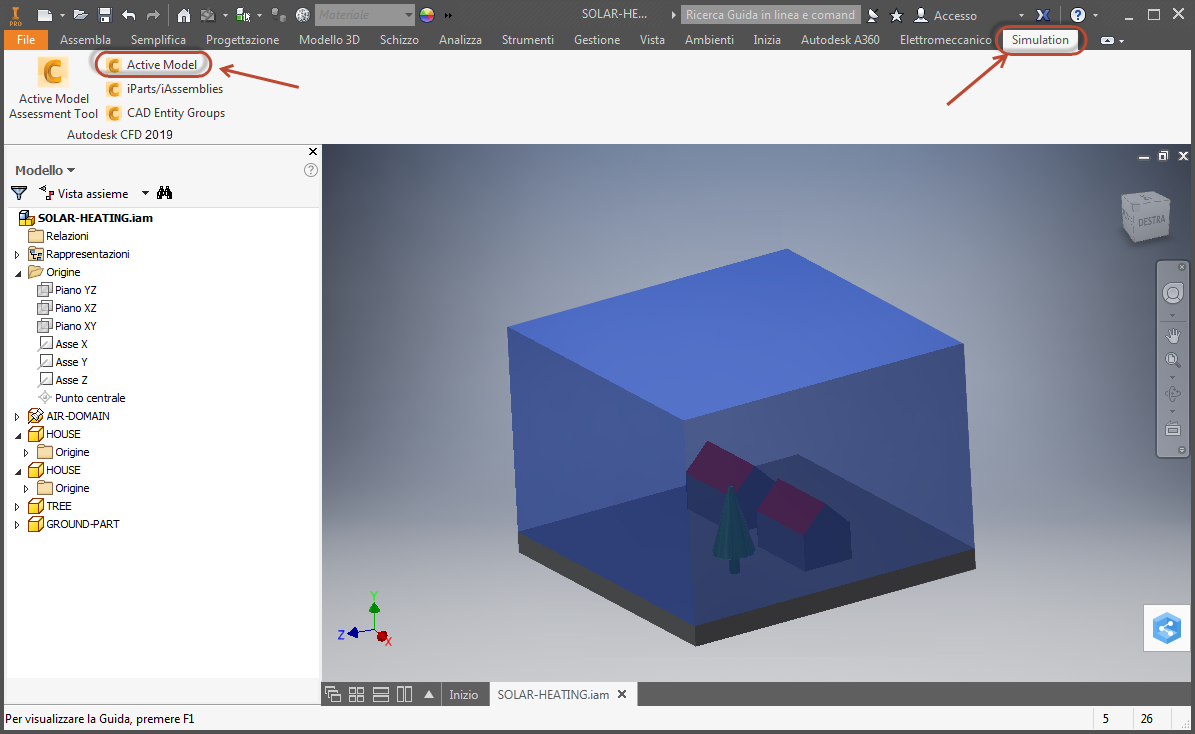
Task: Click the Autodesk Exchange X icon
Action: [x=1043, y=14]
